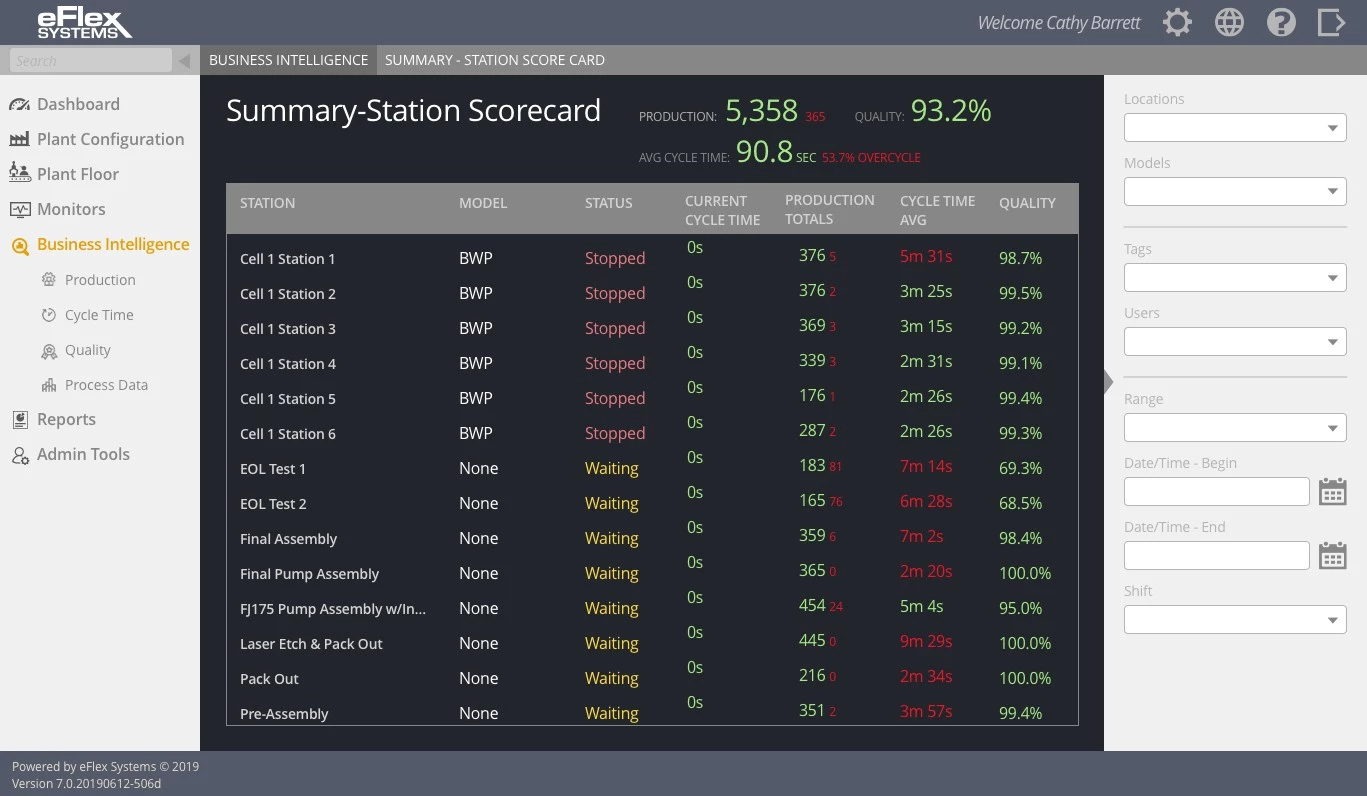Click the Reports notebook icon in sidebar
The image size is (1367, 796).
click(x=20, y=419)
